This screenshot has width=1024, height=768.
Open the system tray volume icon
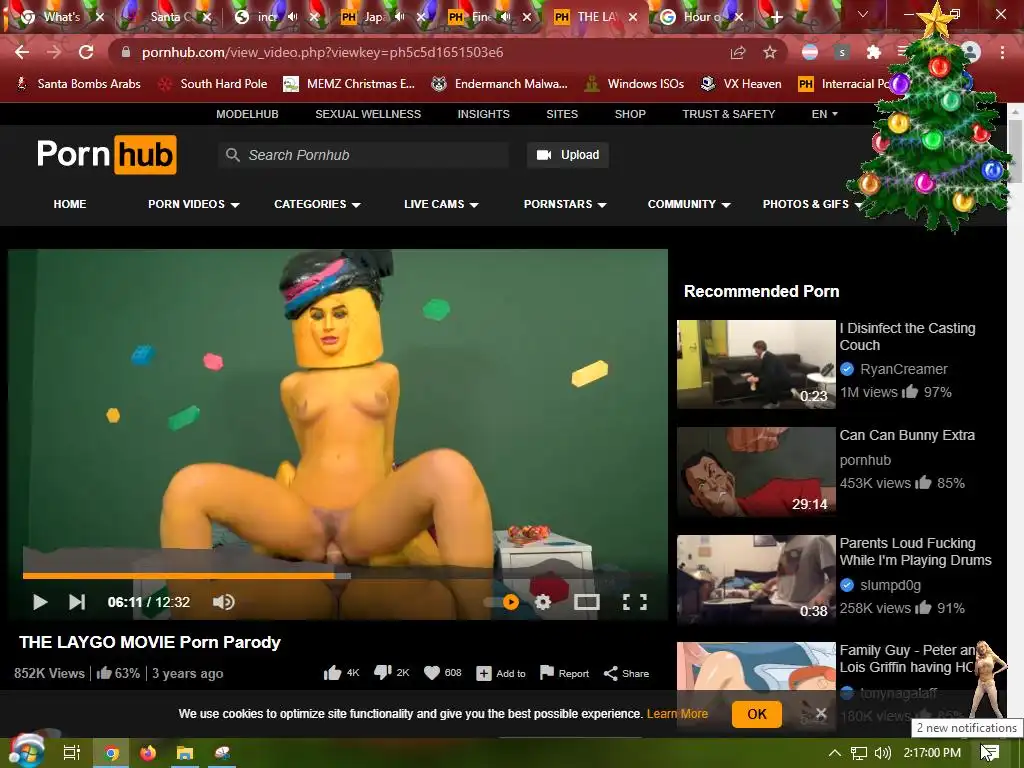click(x=882, y=753)
